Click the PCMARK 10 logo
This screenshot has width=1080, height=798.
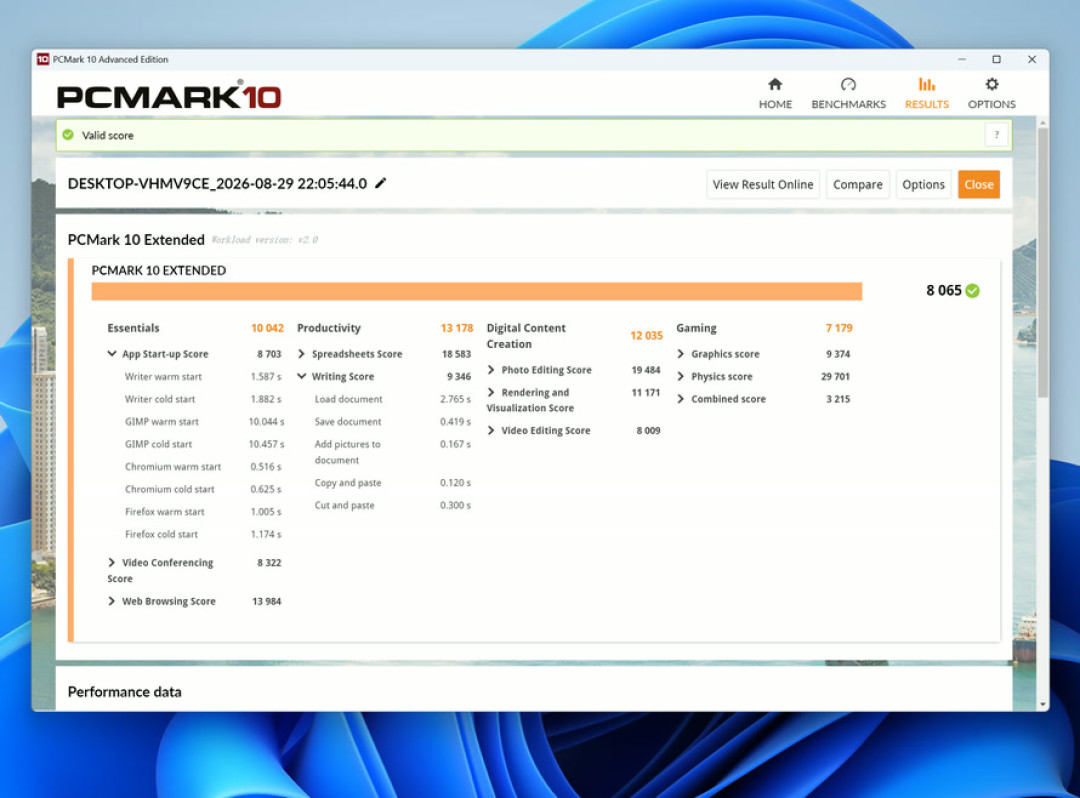(169, 96)
